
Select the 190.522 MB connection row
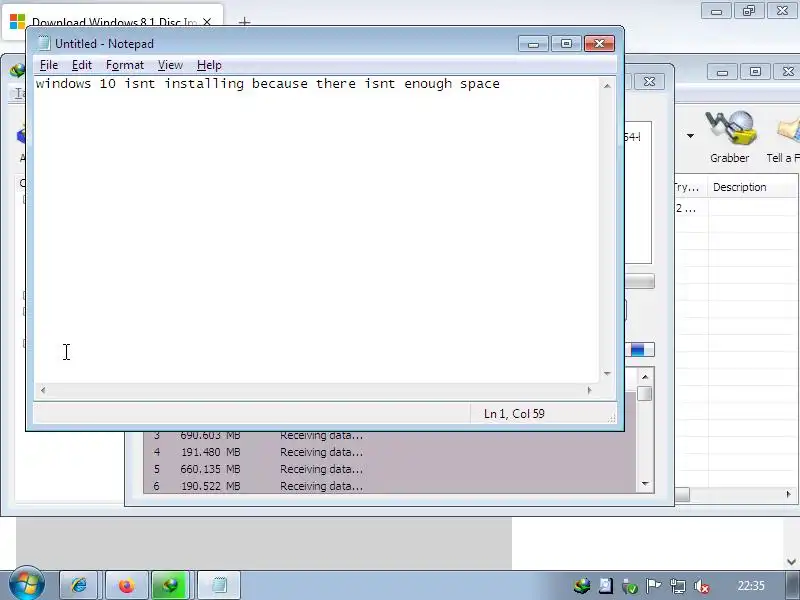click(x=390, y=486)
